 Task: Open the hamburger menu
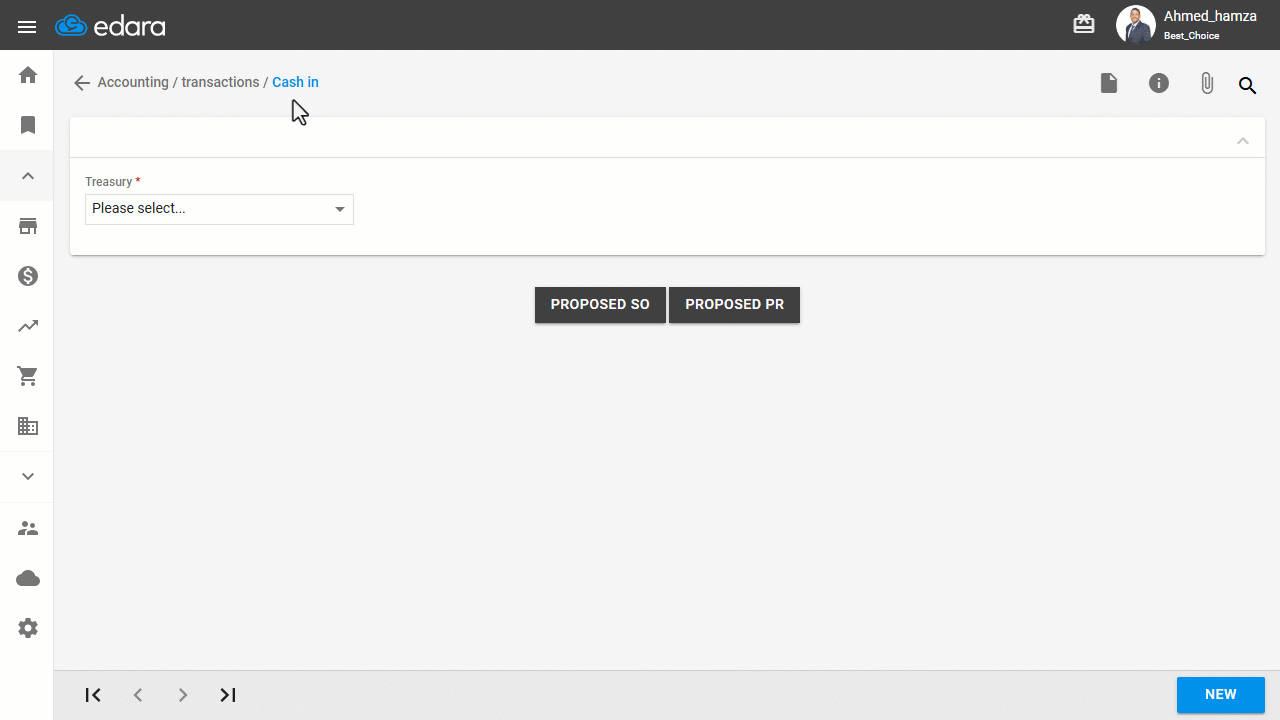(x=27, y=27)
